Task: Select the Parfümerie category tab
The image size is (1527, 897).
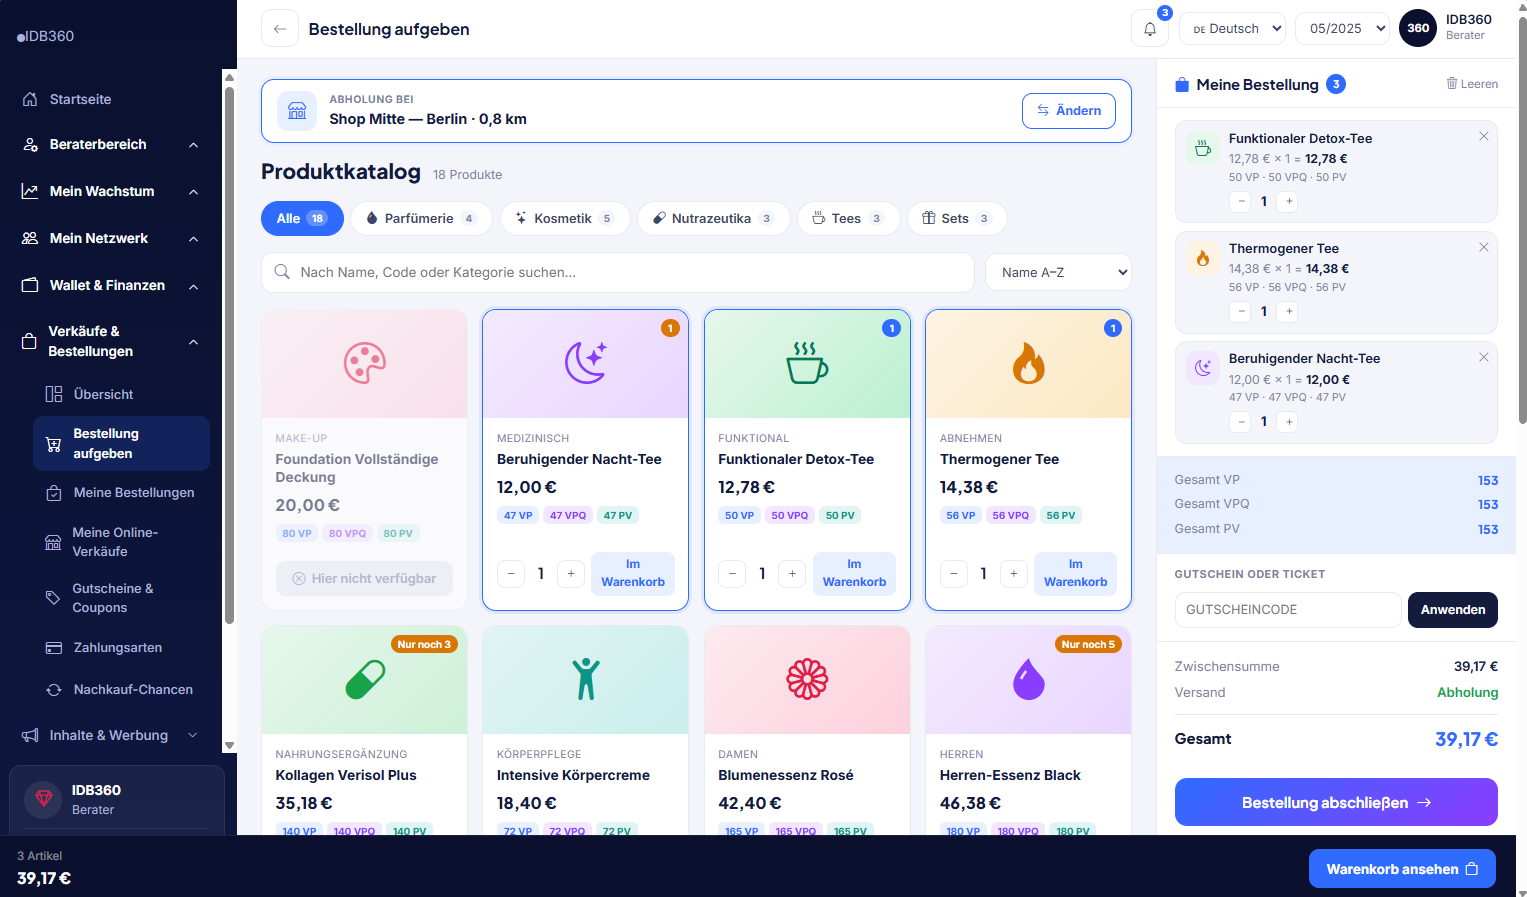Action: tap(421, 218)
